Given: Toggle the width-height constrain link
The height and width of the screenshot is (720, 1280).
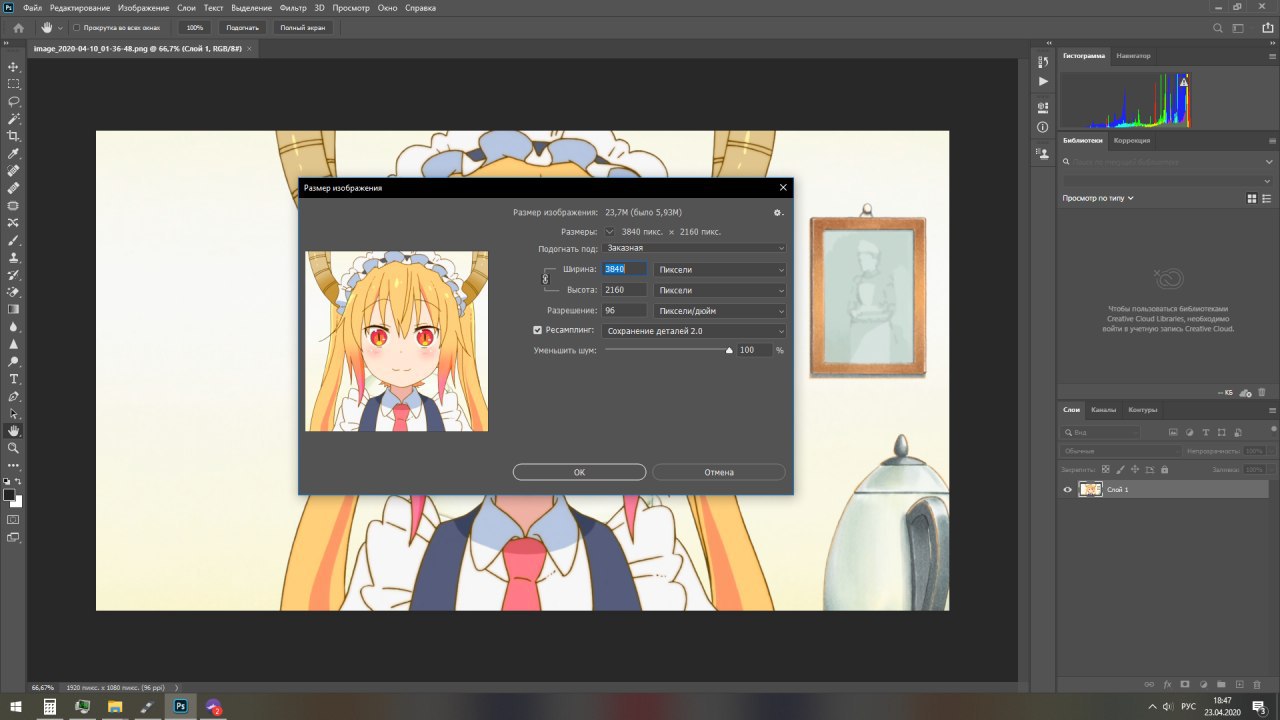Looking at the screenshot, I should tap(545, 279).
